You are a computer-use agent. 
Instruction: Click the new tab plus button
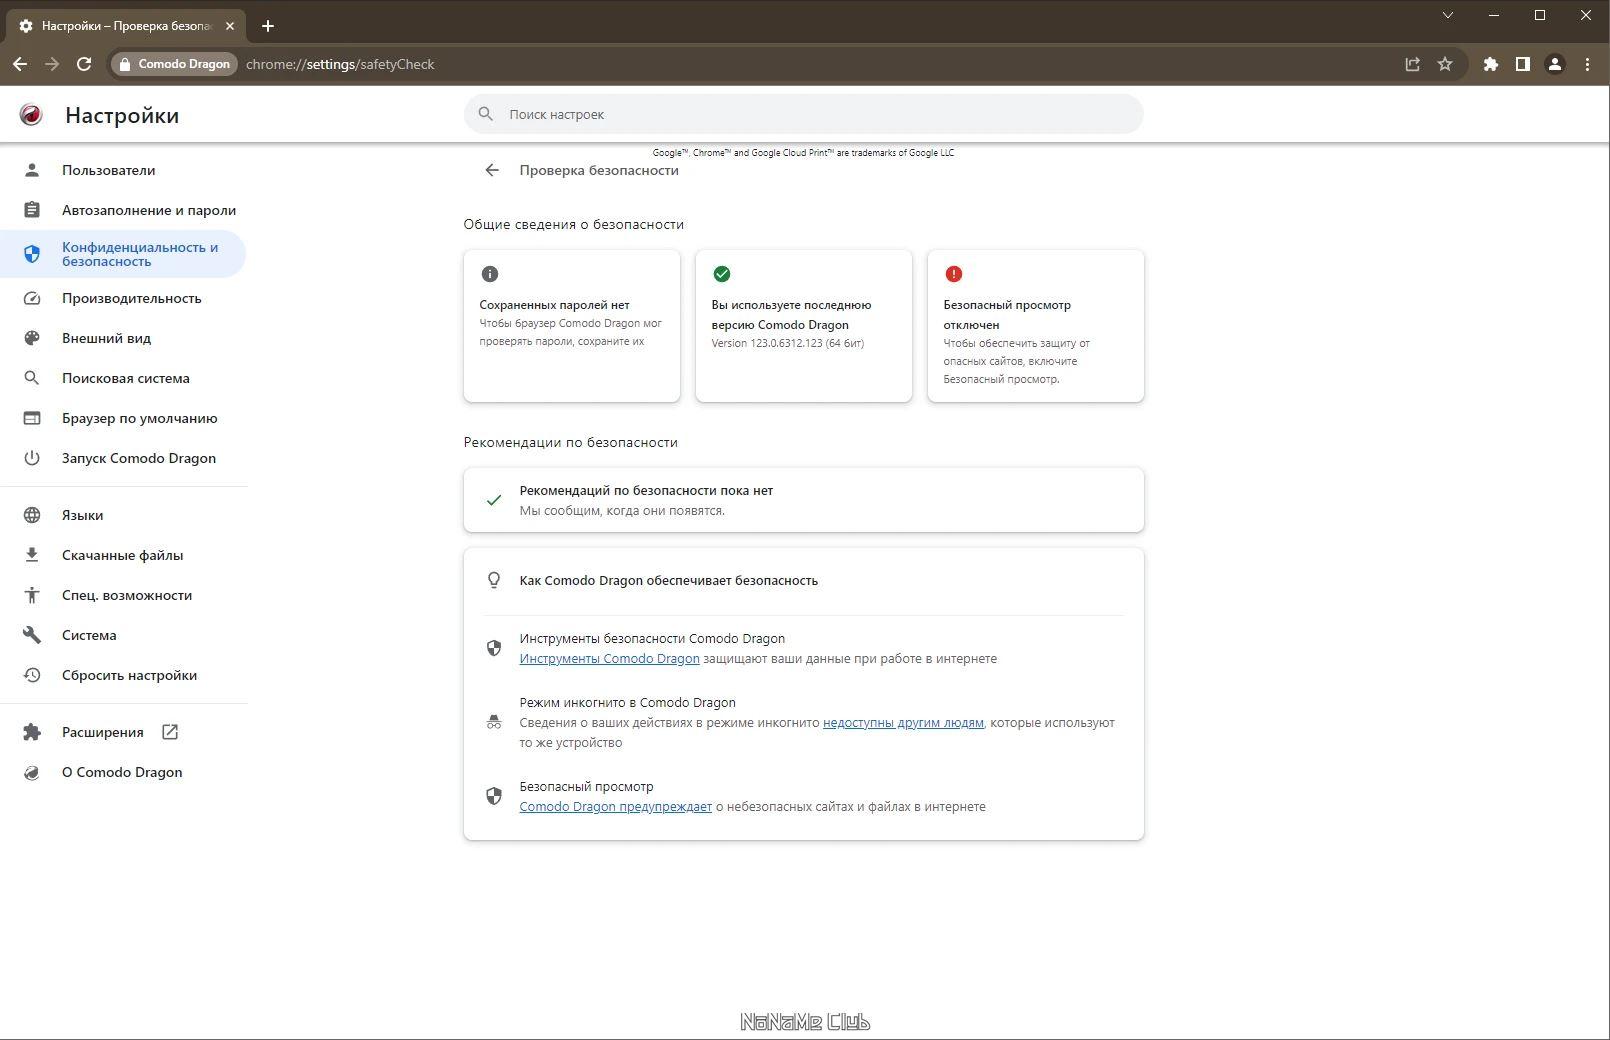coord(267,26)
